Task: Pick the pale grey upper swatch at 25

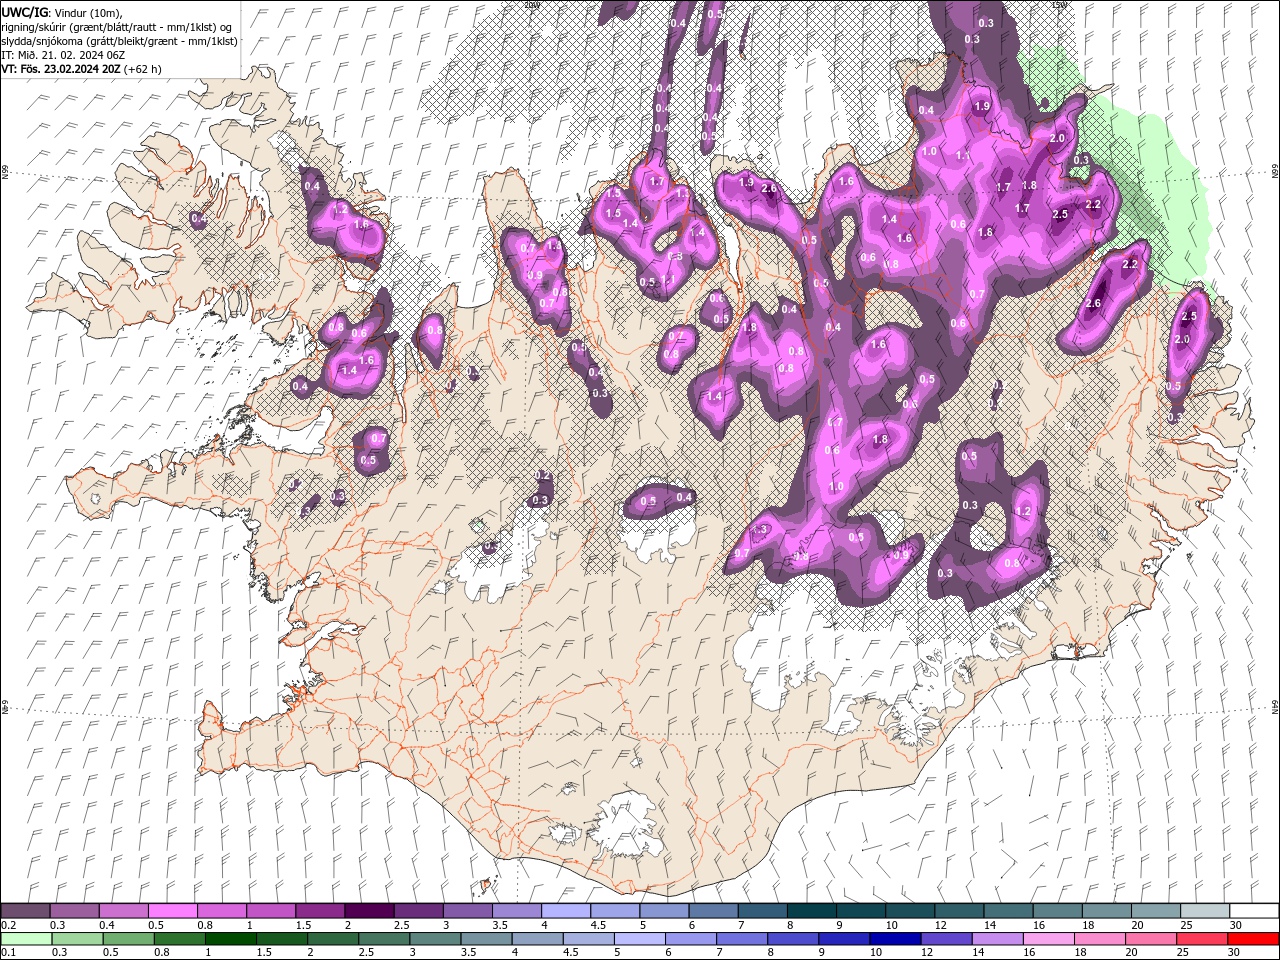Action: tap(1203, 911)
